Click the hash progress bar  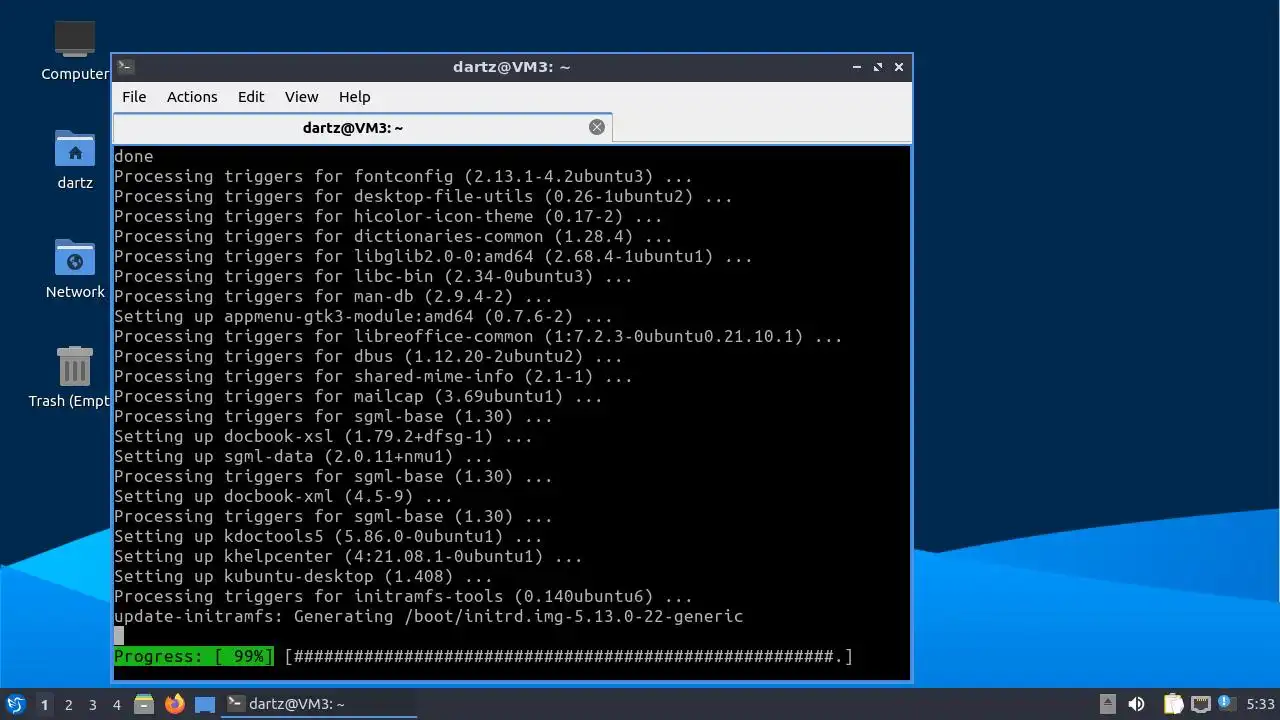[569, 656]
